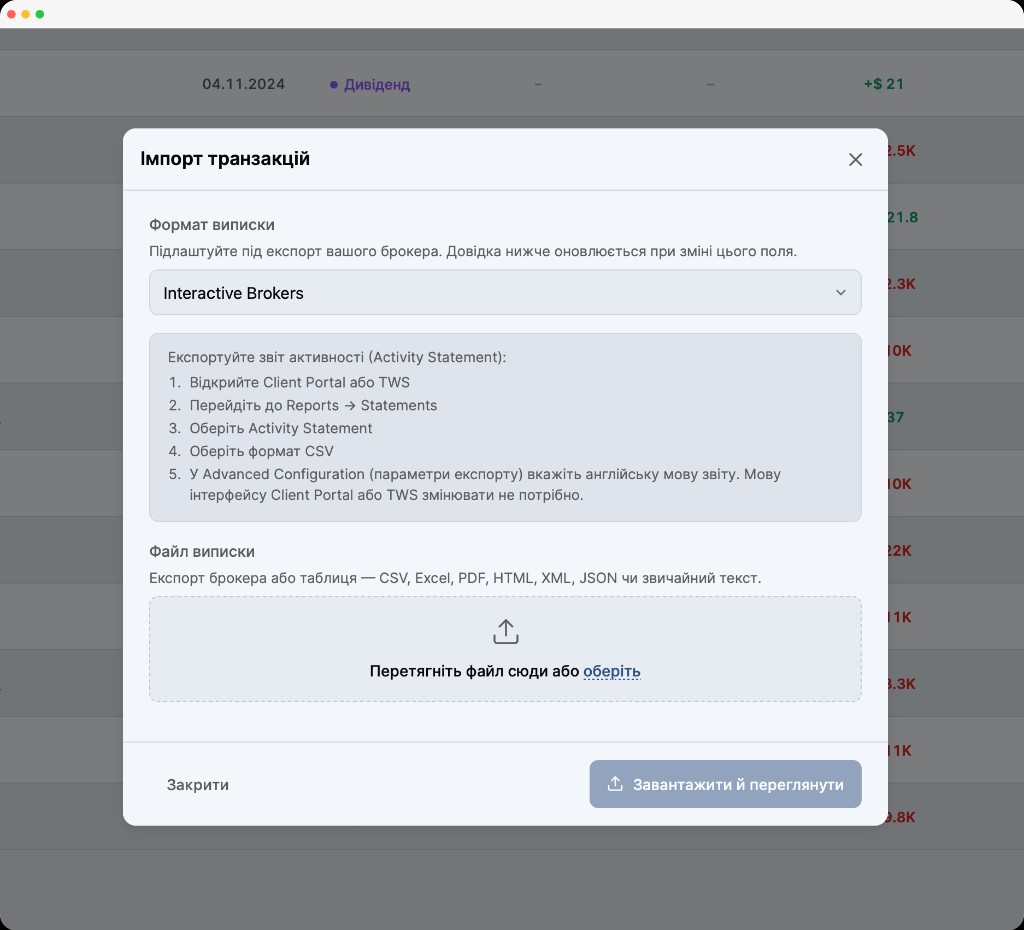Click the Імпорт транзакцій dialog title
The image size is (1024, 930).
point(225,159)
